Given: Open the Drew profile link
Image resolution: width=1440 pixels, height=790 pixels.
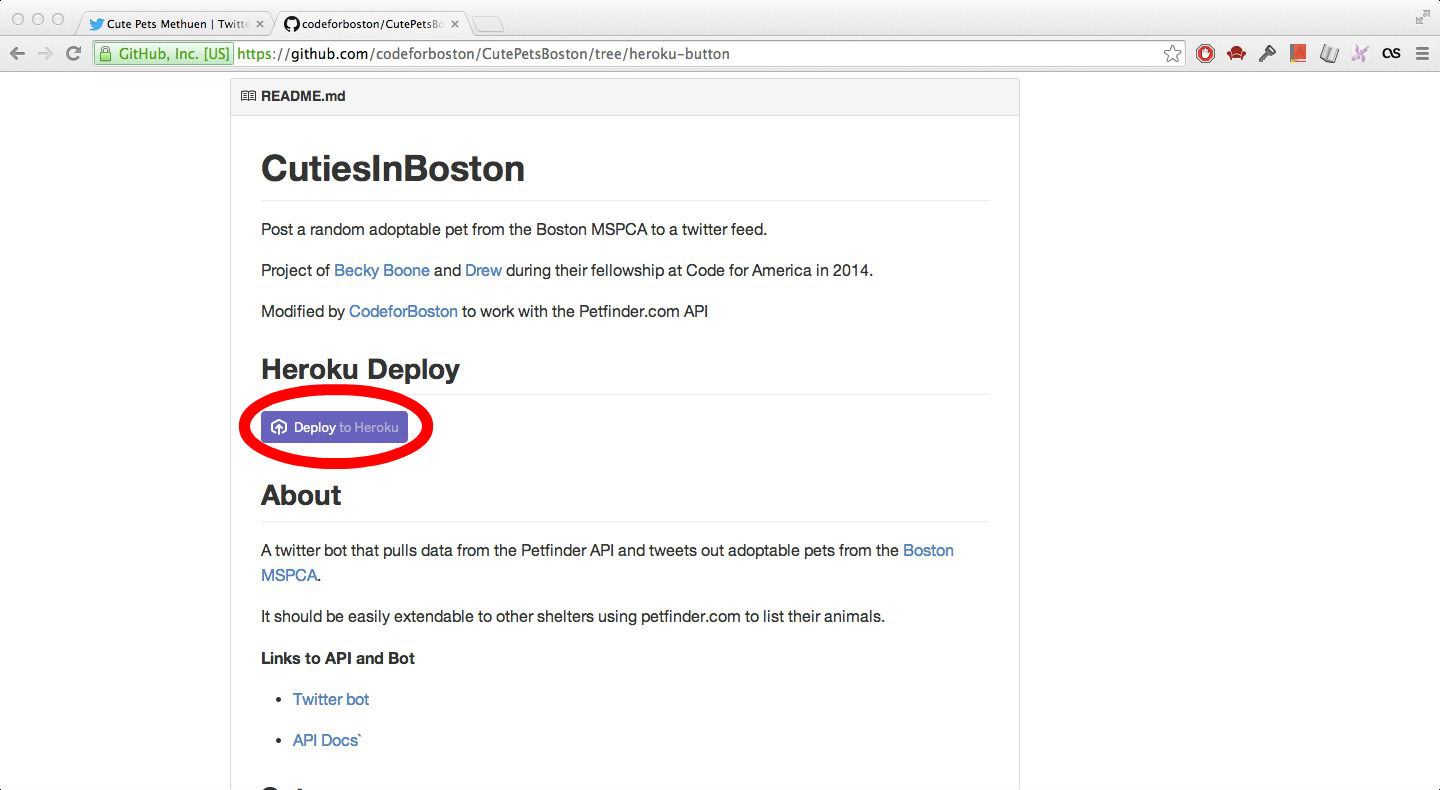Looking at the screenshot, I should point(483,270).
